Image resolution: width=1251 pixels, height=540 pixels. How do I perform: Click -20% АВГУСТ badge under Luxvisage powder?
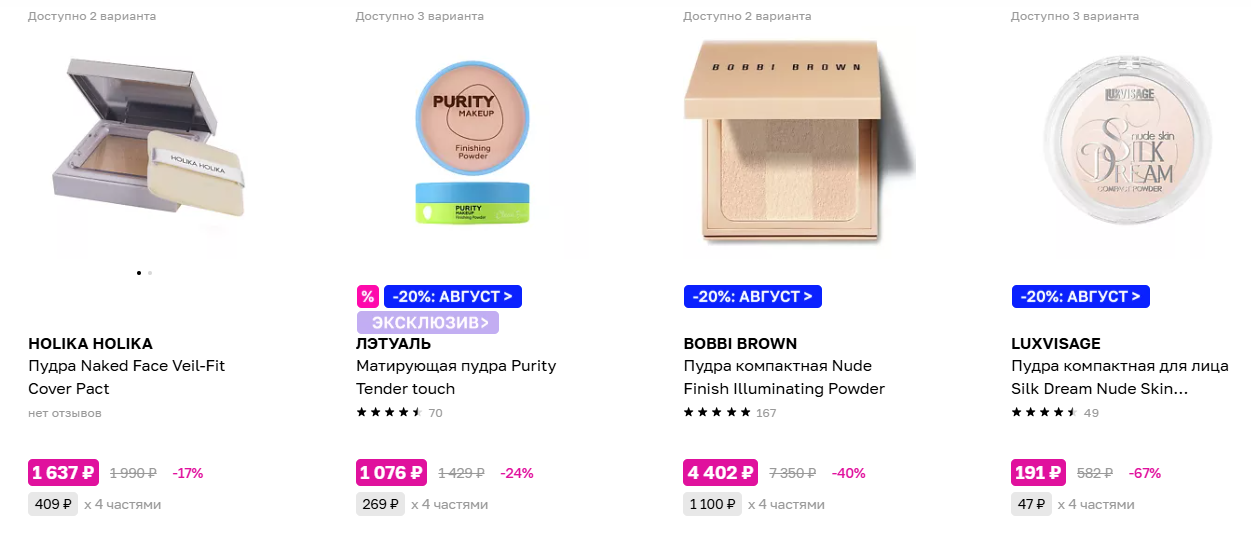coord(1081,297)
